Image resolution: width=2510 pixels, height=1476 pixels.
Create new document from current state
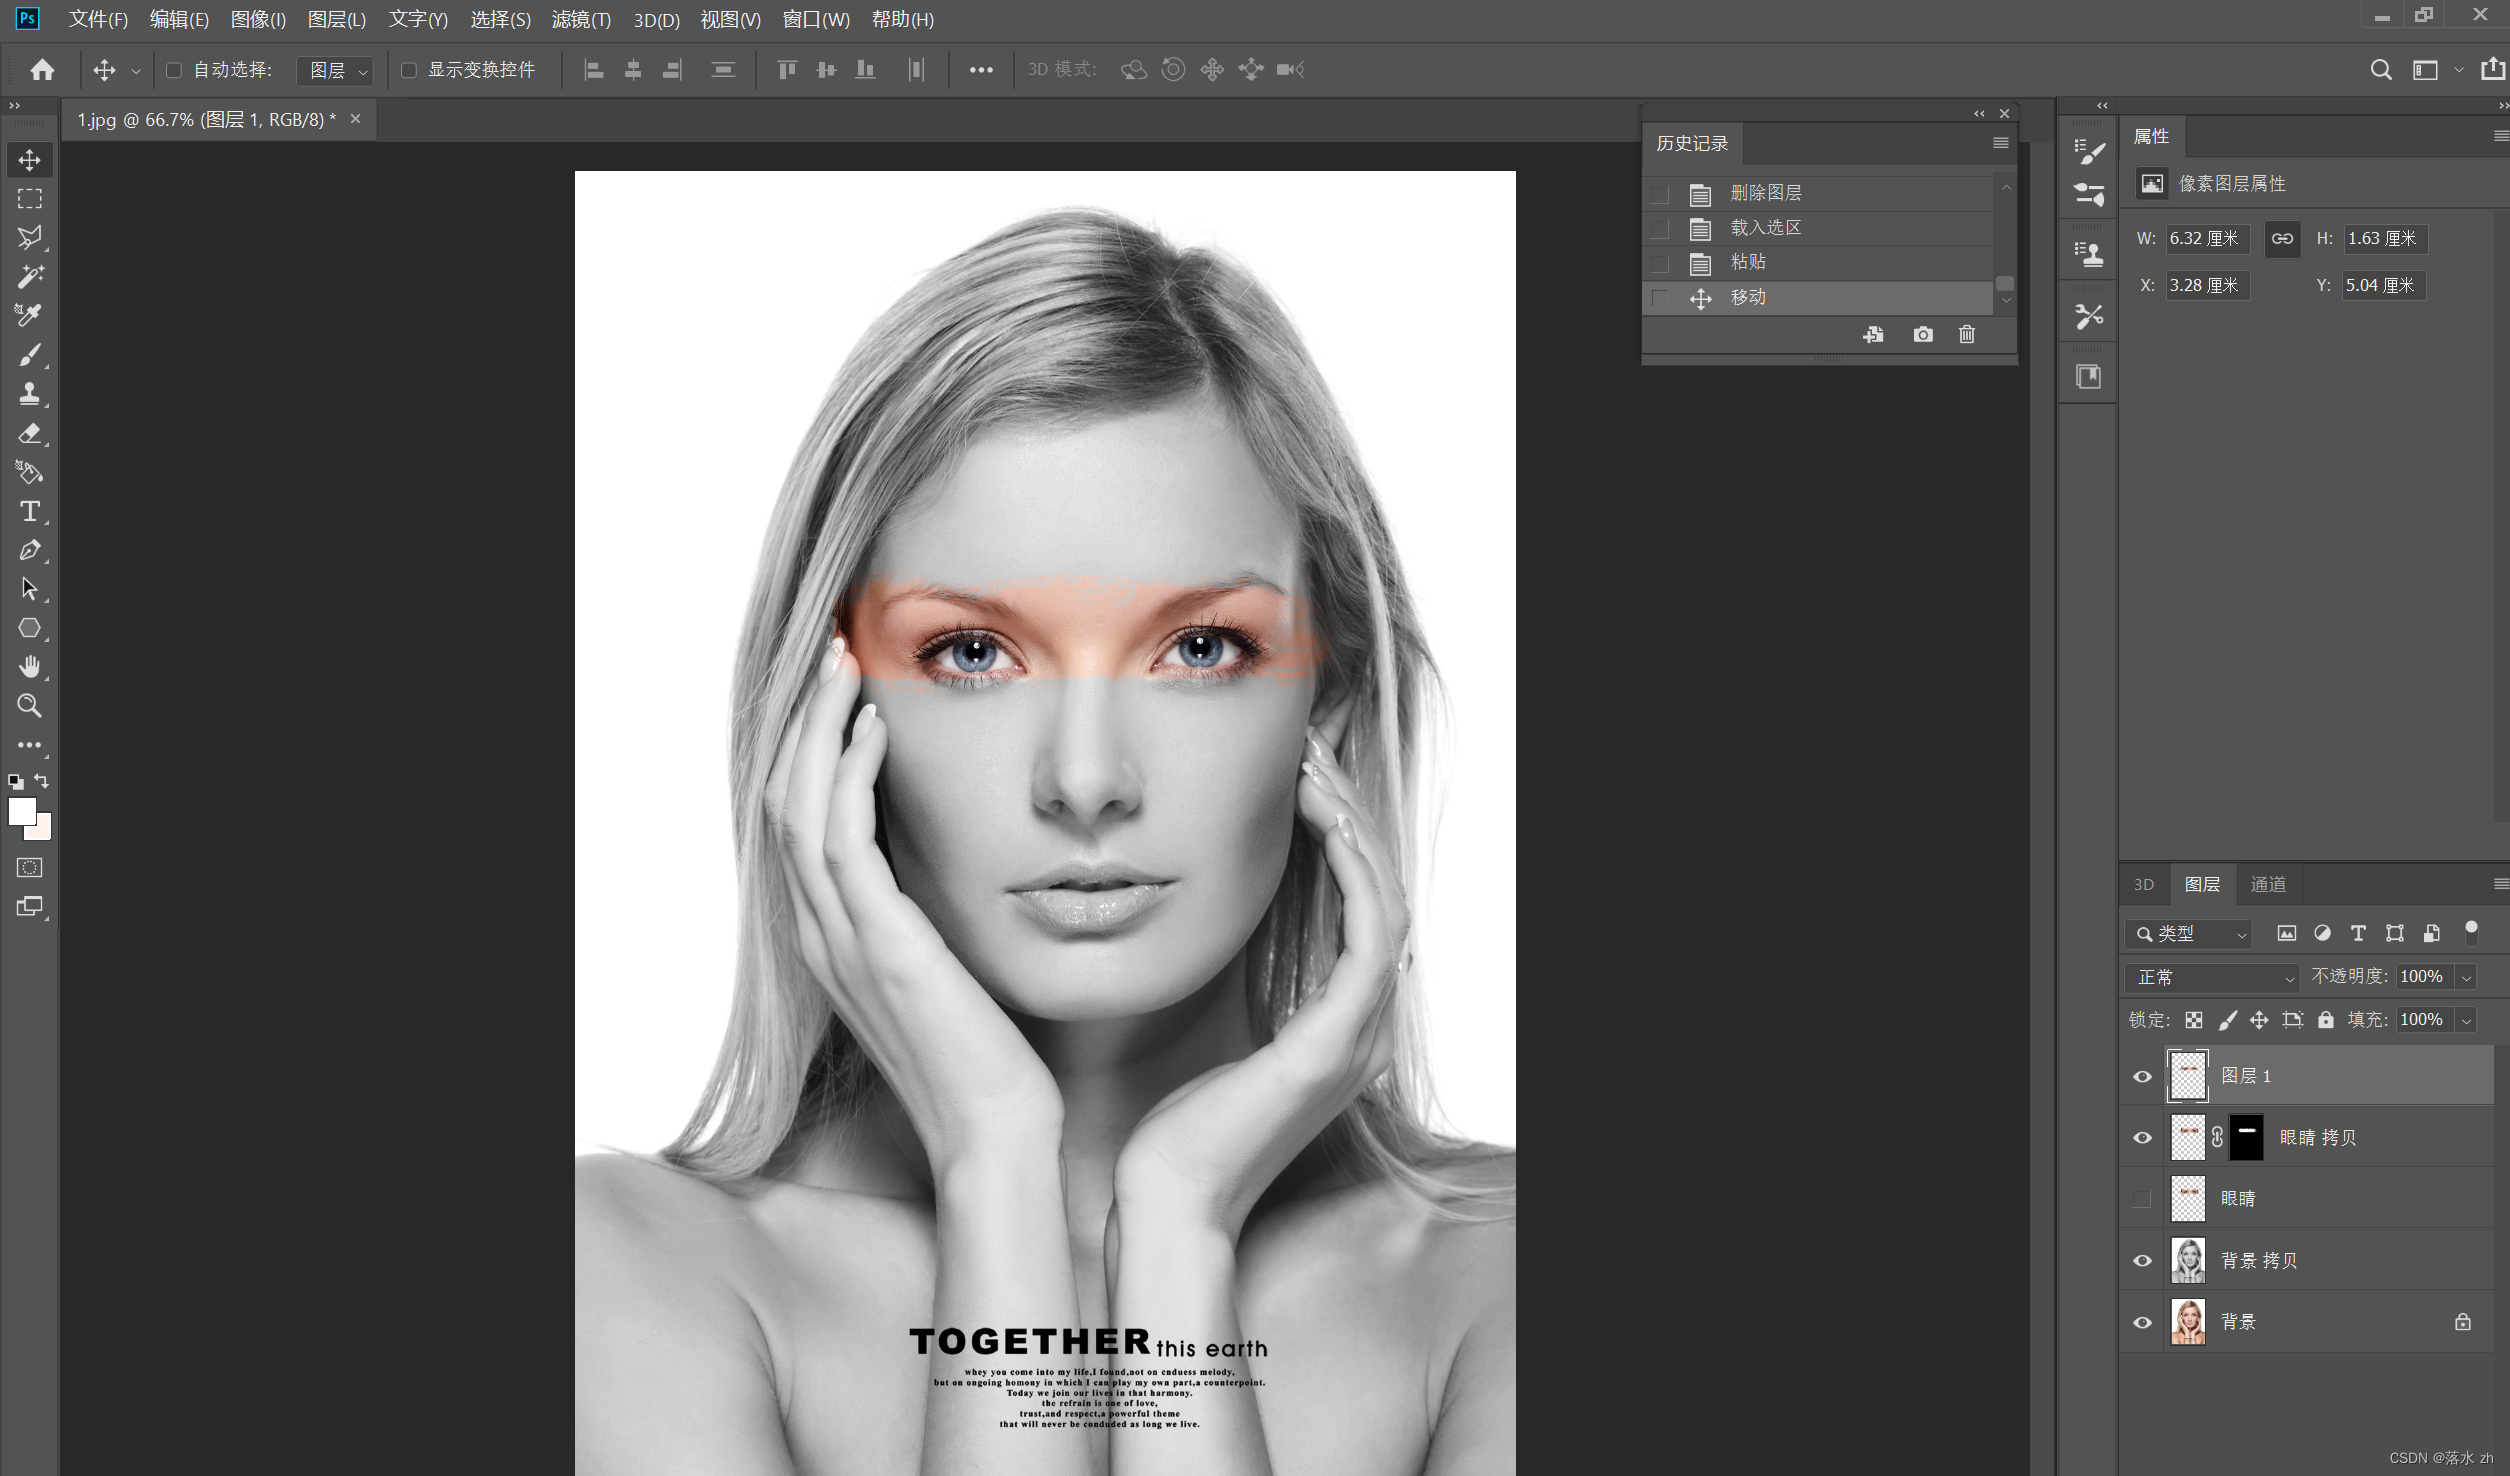(1874, 334)
